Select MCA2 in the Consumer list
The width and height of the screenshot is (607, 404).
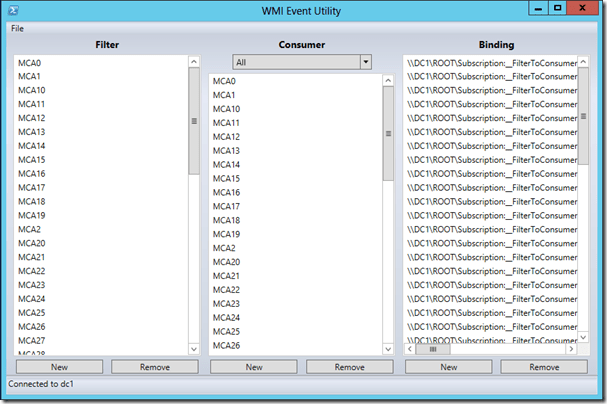click(224, 248)
